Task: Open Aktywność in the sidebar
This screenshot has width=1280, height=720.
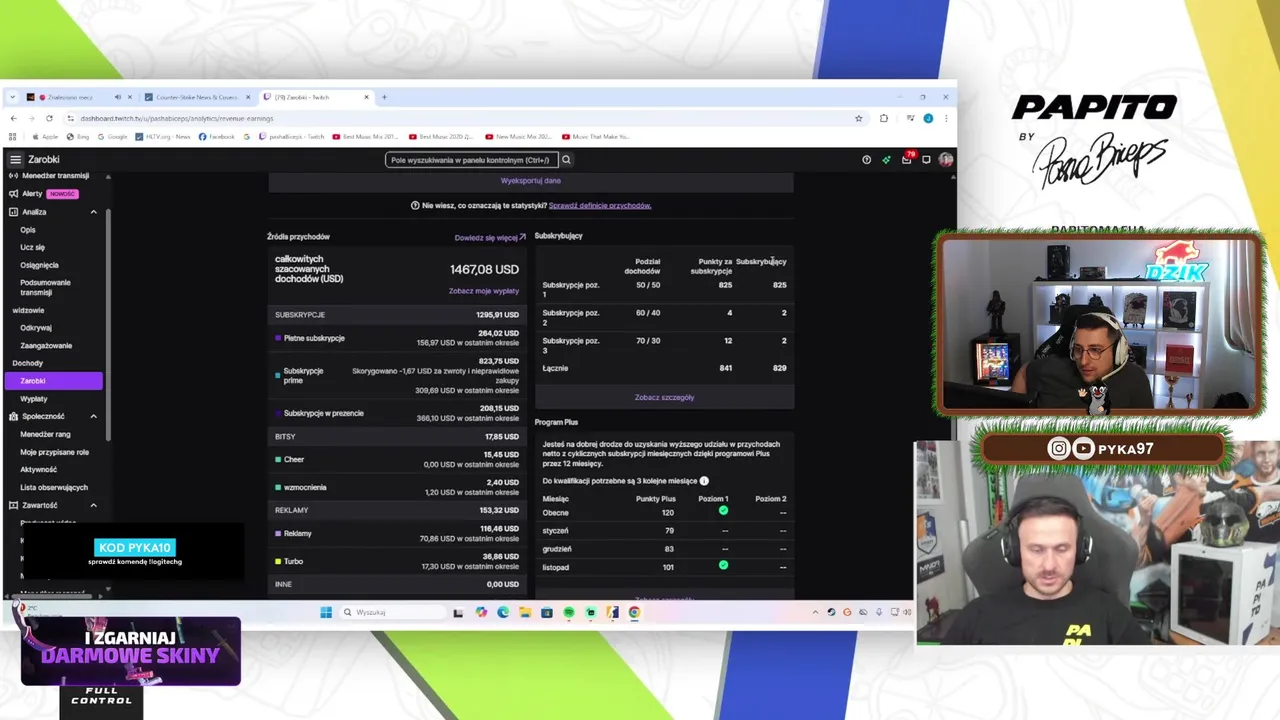Action: (x=38, y=469)
